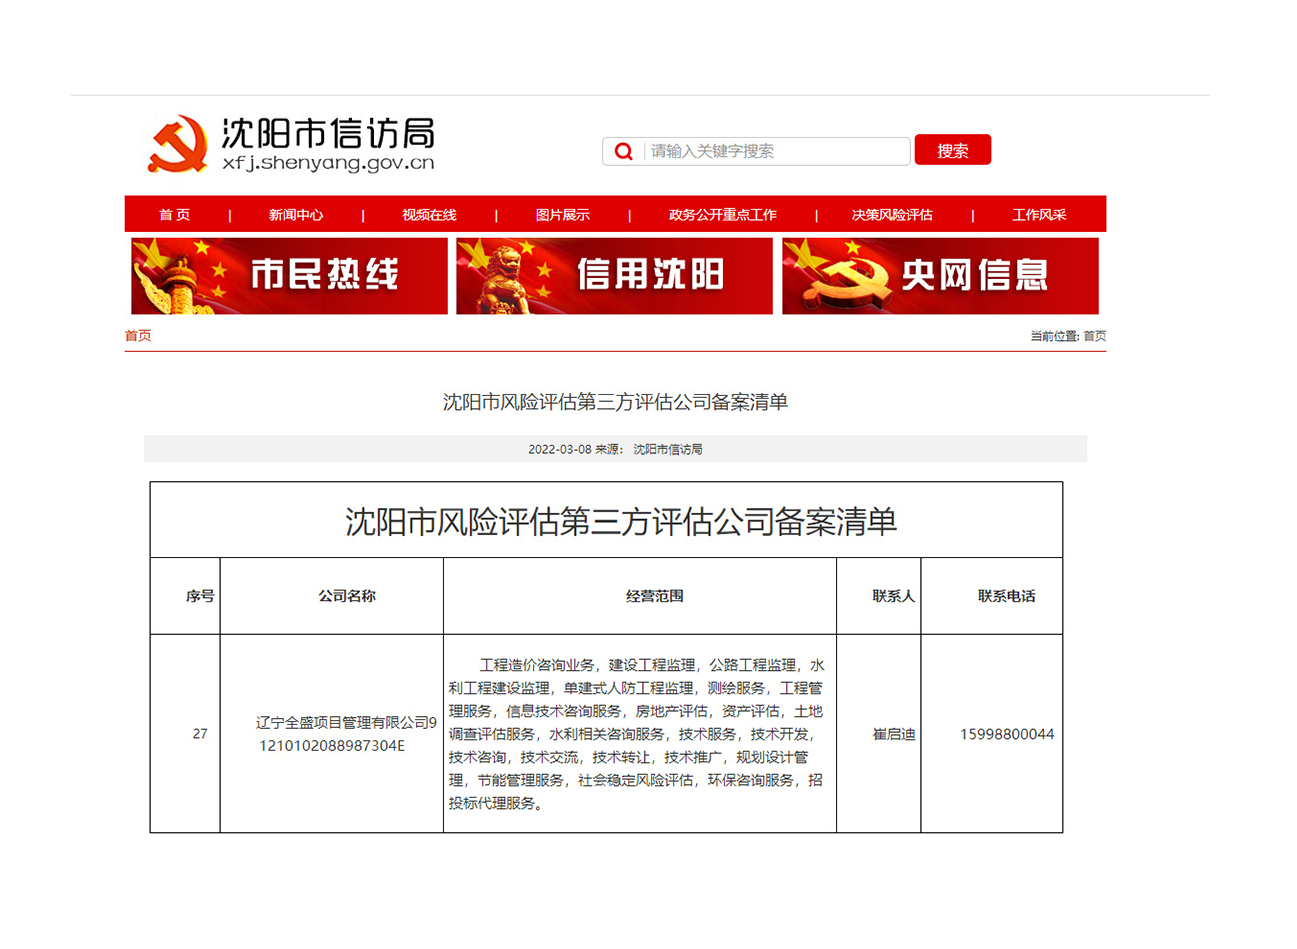This screenshot has width=1297, height=949.
Task: Open the 政务公开重点工作 menu item
Action: pos(722,215)
